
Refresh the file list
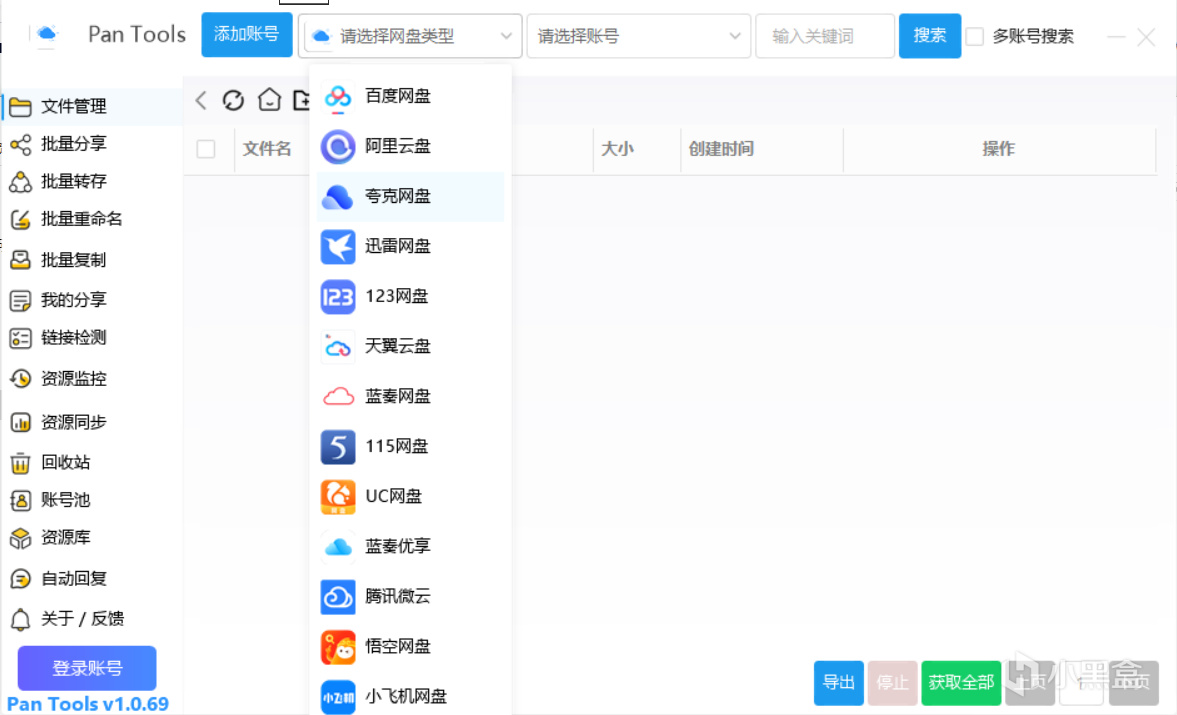point(233,100)
